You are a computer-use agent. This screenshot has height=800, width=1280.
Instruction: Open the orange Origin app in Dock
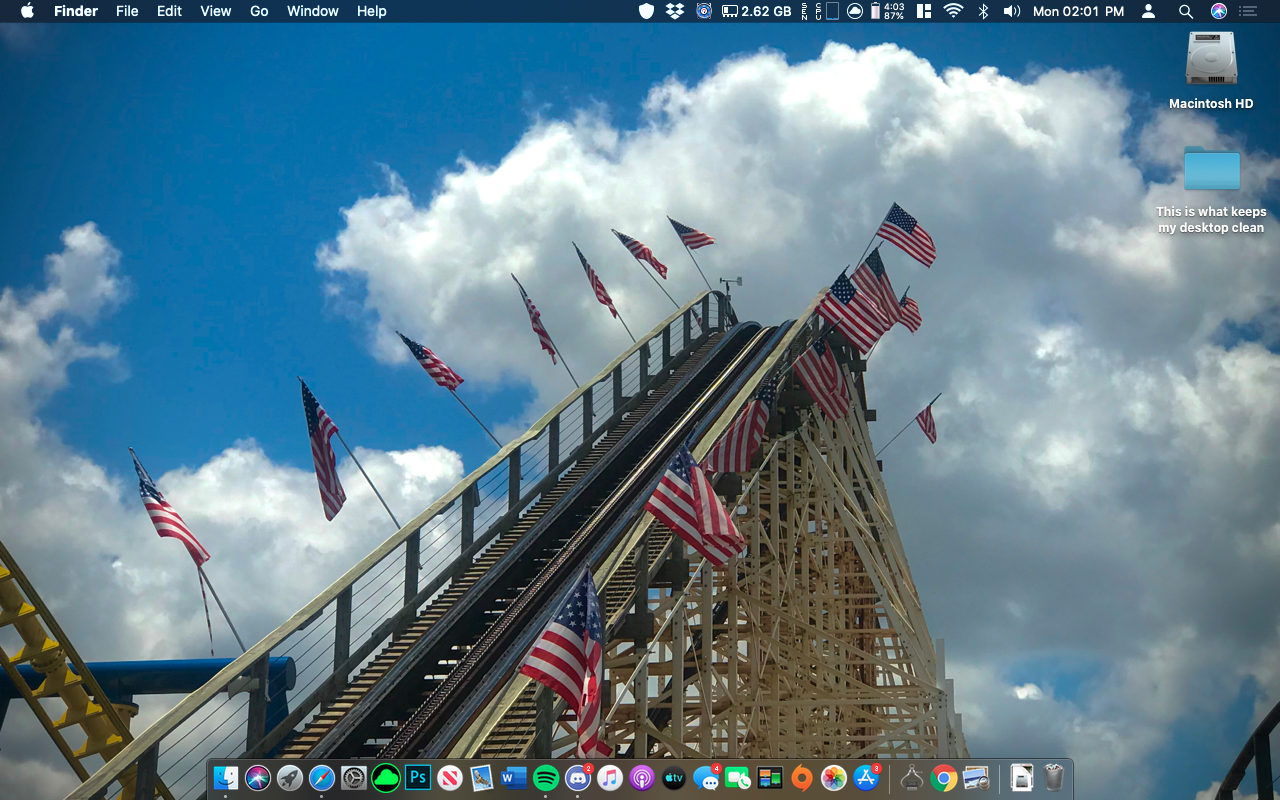click(802, 777)
